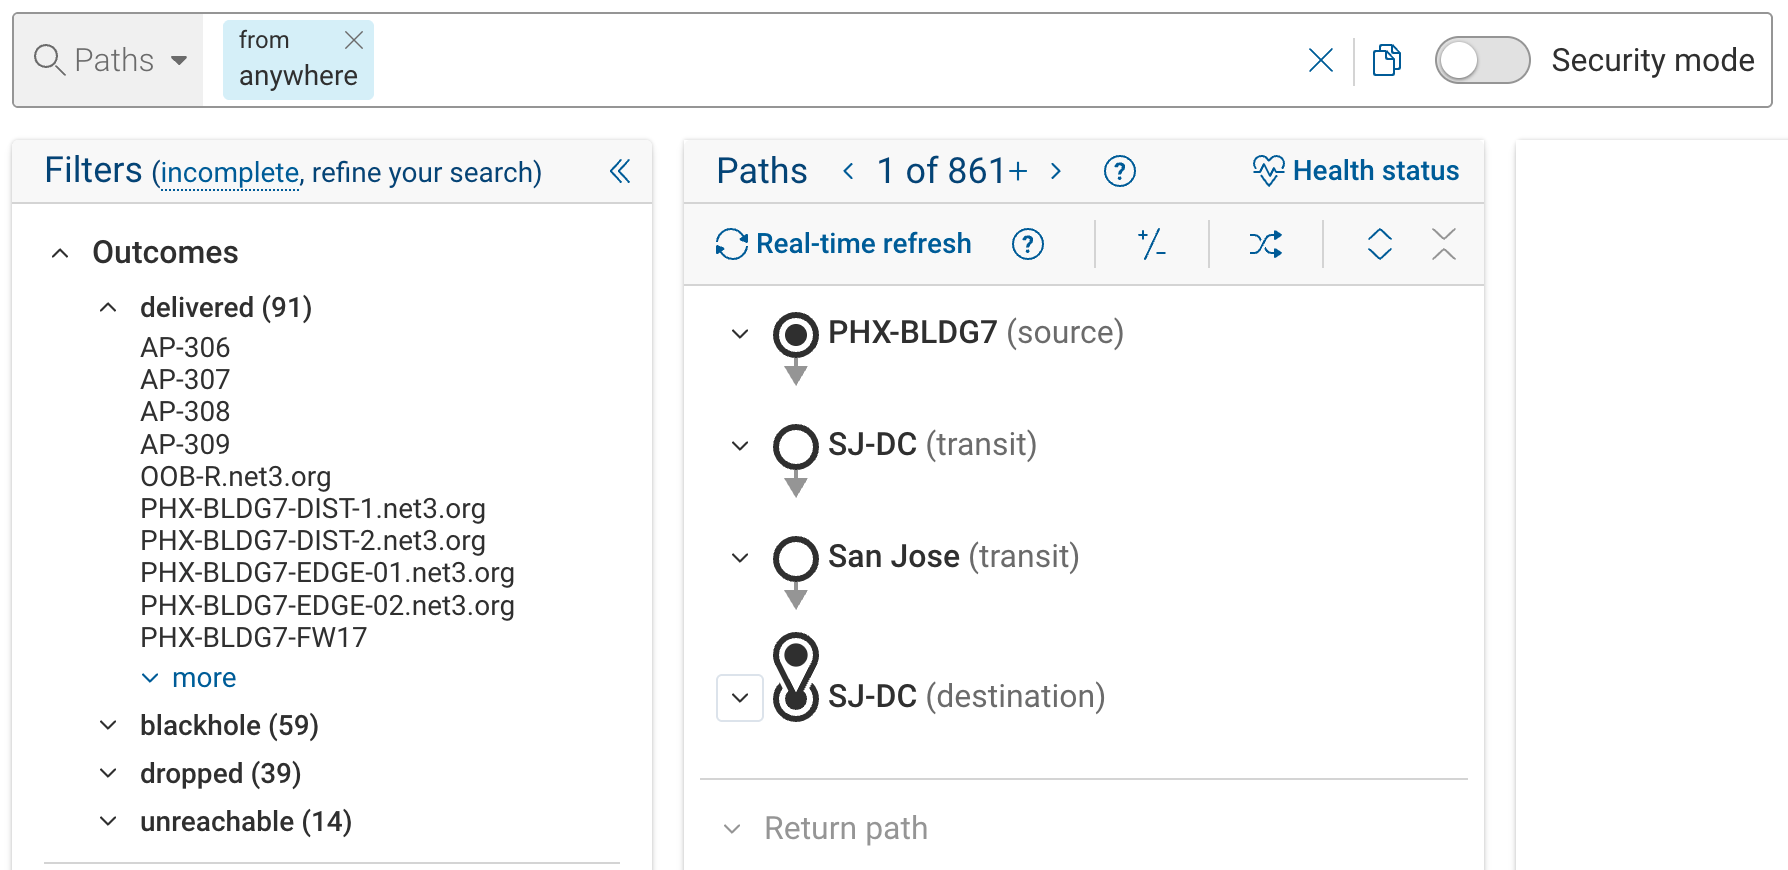Click the SJ-DC transit node circle
The height and width of the screenshot is (870, 1788).
[x=796, y=446]
